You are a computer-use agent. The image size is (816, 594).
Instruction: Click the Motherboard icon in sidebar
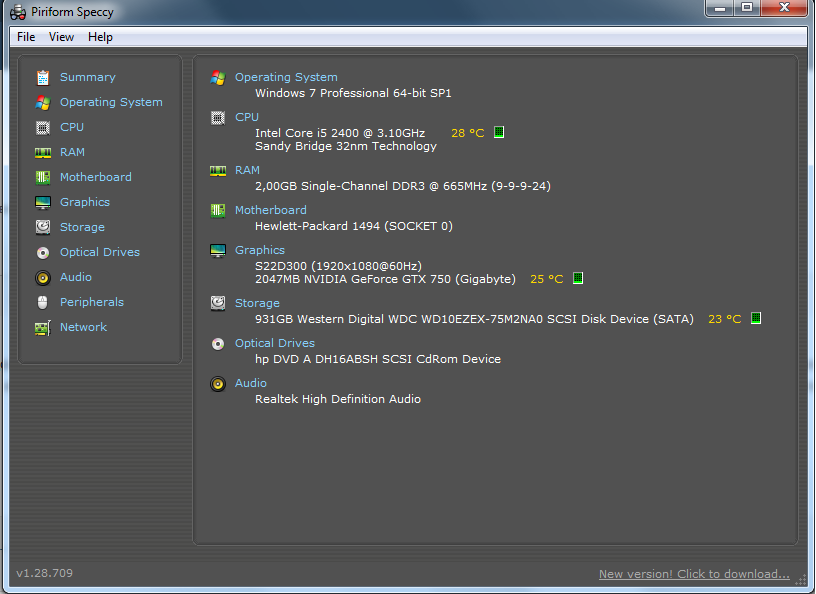43,178
